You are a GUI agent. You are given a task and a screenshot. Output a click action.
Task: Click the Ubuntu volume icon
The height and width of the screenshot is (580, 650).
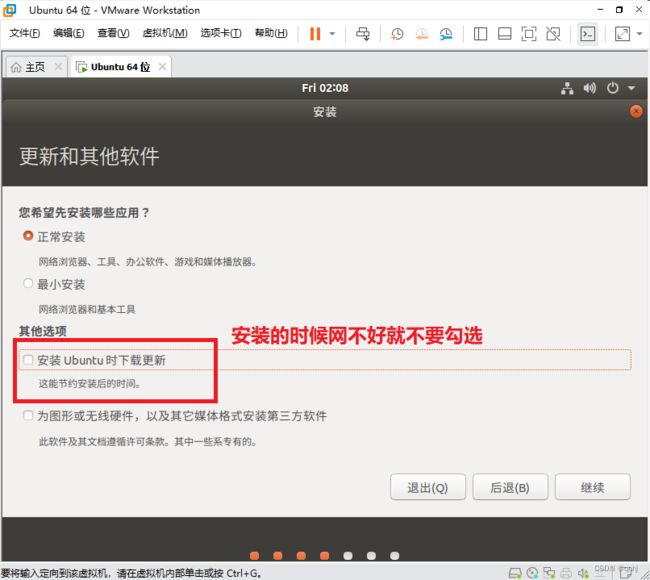(x=589, y=88)
